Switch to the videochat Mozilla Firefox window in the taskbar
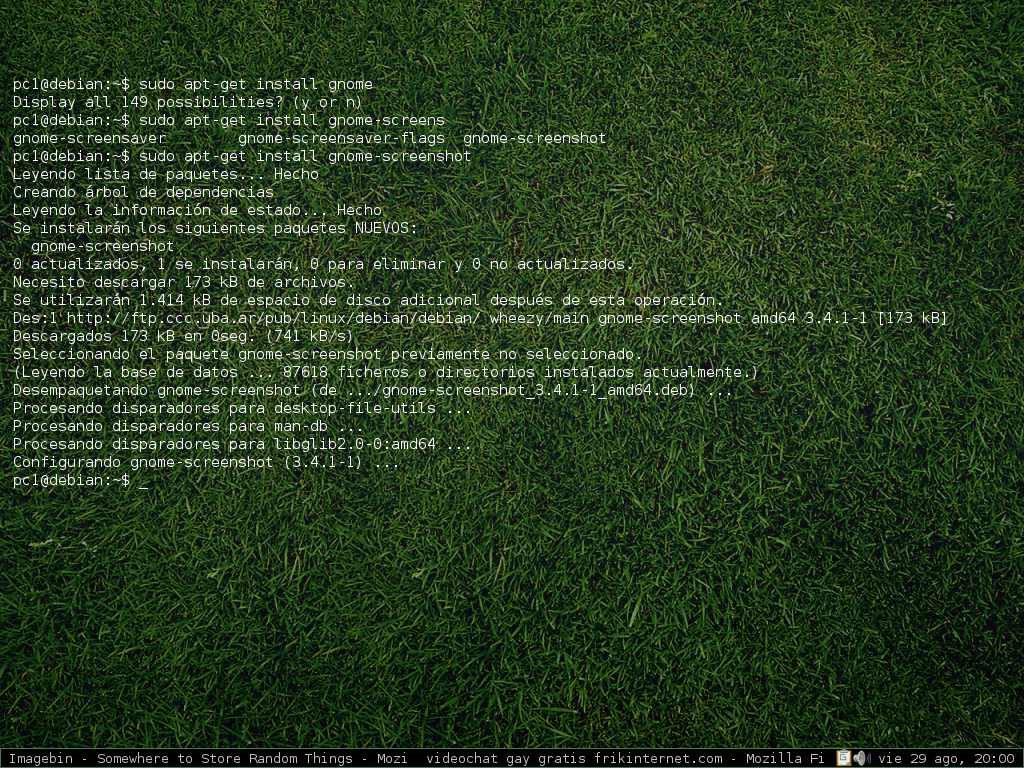The height and width of the screenshot is (768, 1024). coord(624,758)
